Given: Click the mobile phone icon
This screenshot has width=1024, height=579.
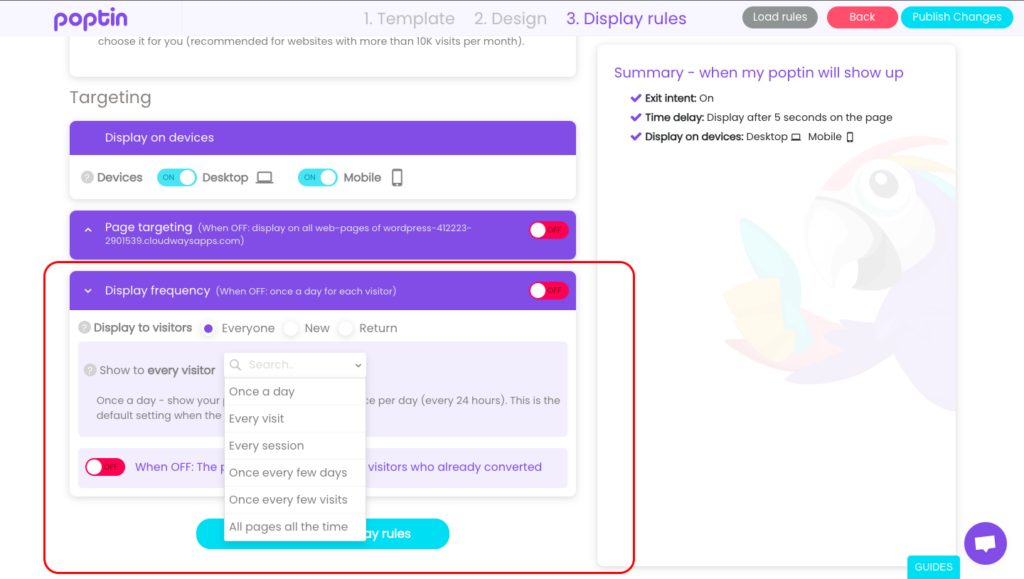Looking at the screenshot, I should (x=397, y=178).
